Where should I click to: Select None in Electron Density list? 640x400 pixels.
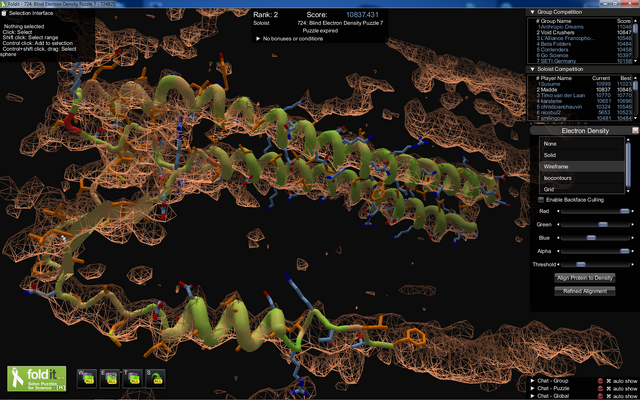click(x=582, y=144)
